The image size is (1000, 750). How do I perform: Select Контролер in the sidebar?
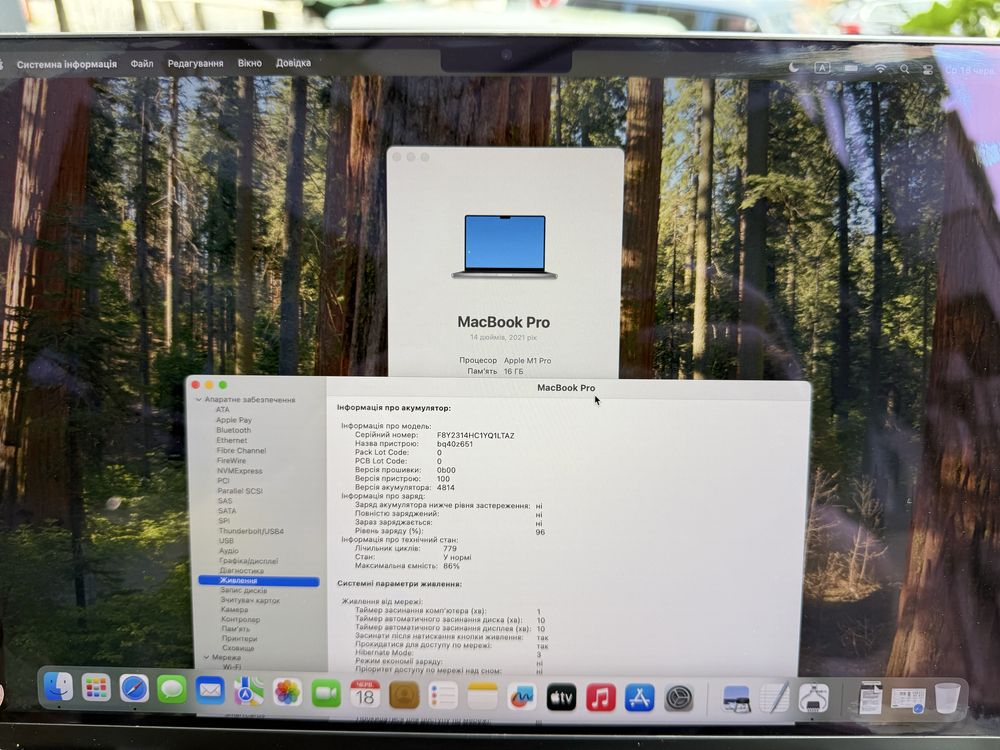click(x=240, y=619)
